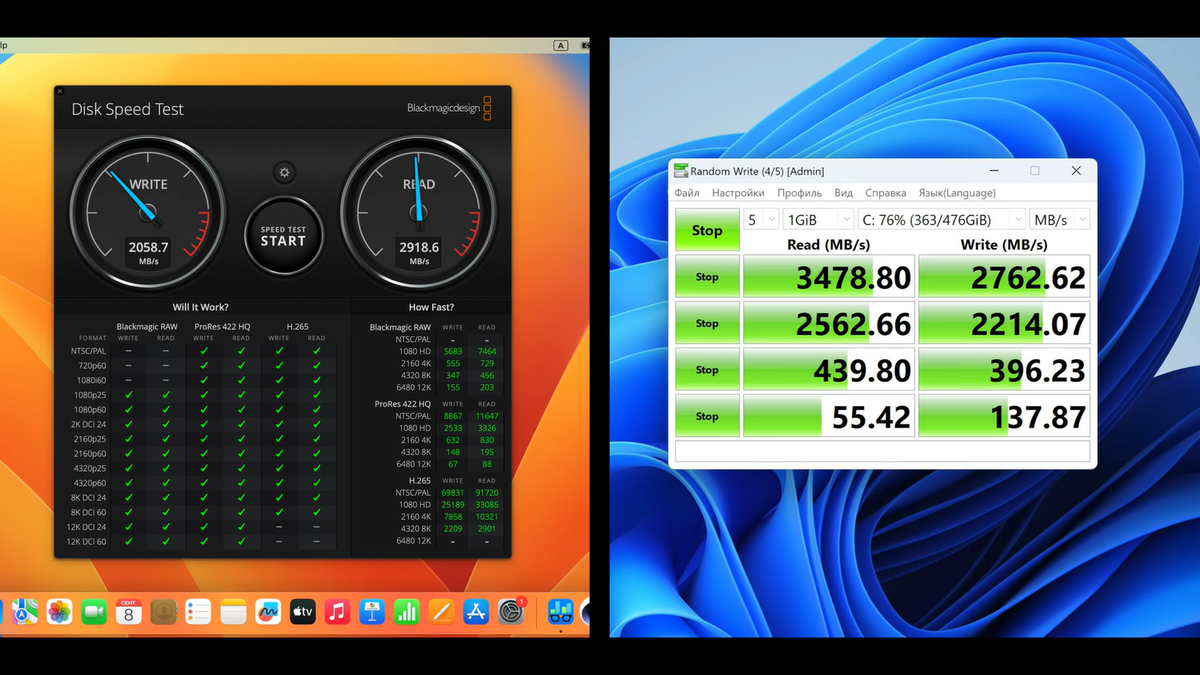The height and width of the screenshot is (675, 1200).
Task: Expand the MB/s unit dropdown
Action: click(x=1060, y=220)
